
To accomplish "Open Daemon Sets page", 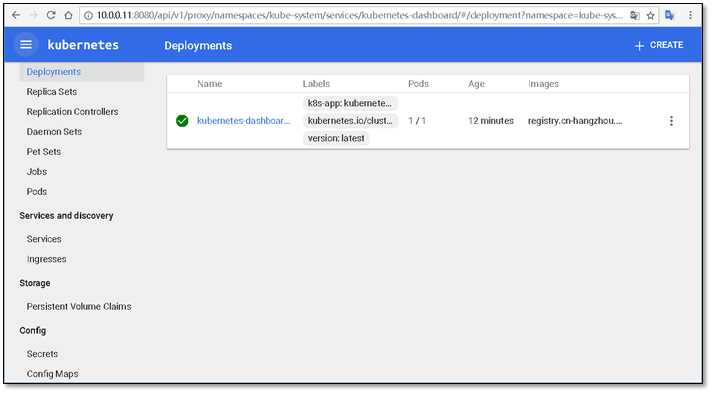I will point(54,132).
